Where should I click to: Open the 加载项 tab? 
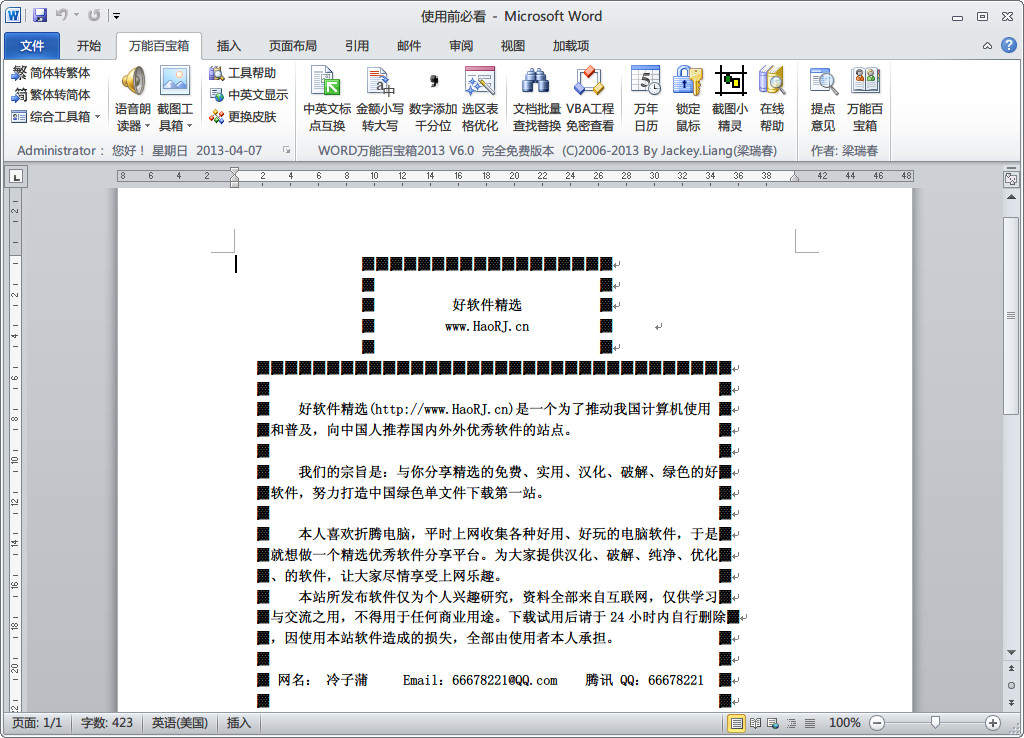(x=571, y=46)
